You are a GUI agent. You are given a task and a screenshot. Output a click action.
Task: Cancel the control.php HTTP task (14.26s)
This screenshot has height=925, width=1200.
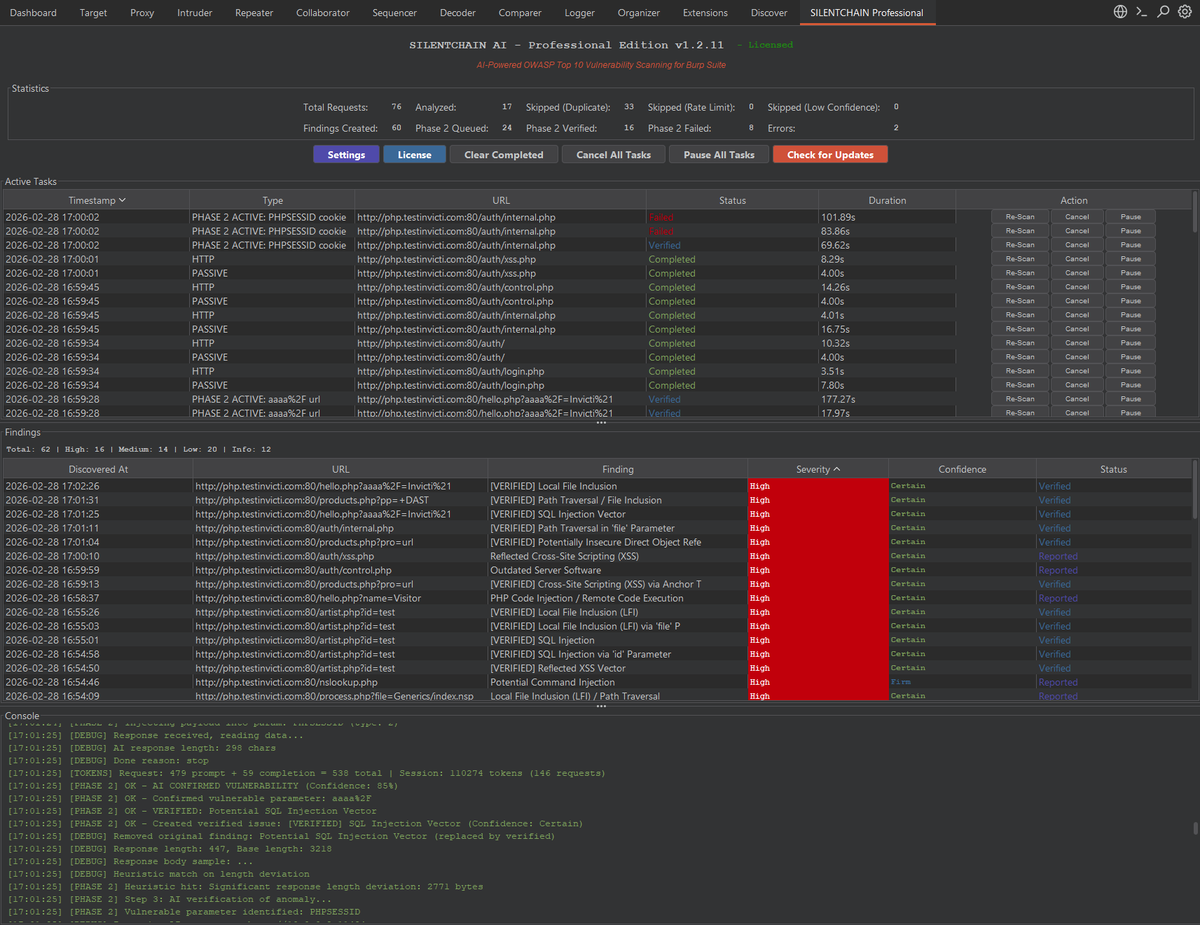pyautogui.click(x=1076, y=287)
